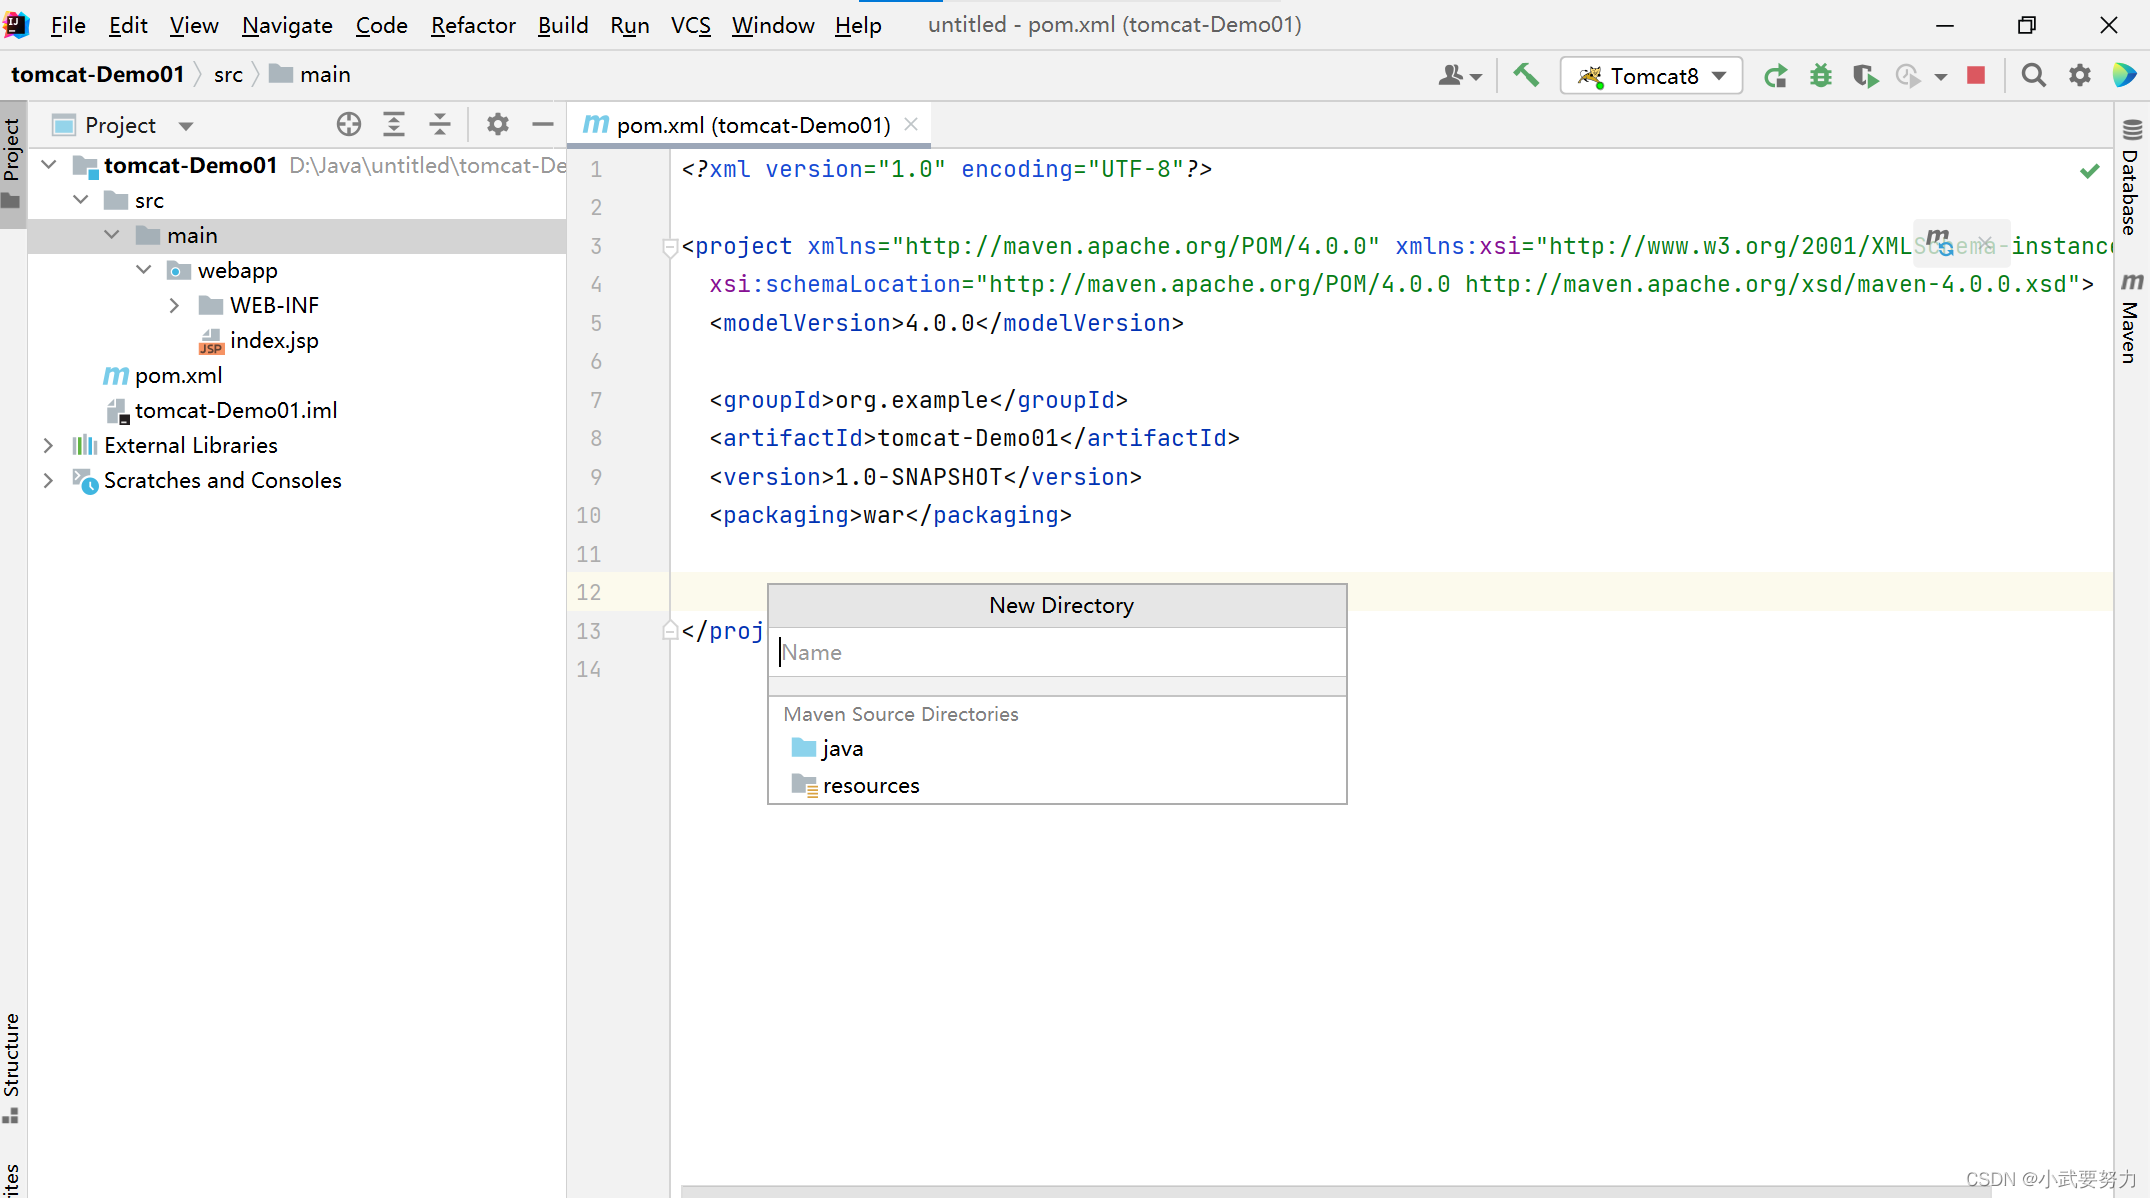Click the New Directory Name field

[1058, 653]
